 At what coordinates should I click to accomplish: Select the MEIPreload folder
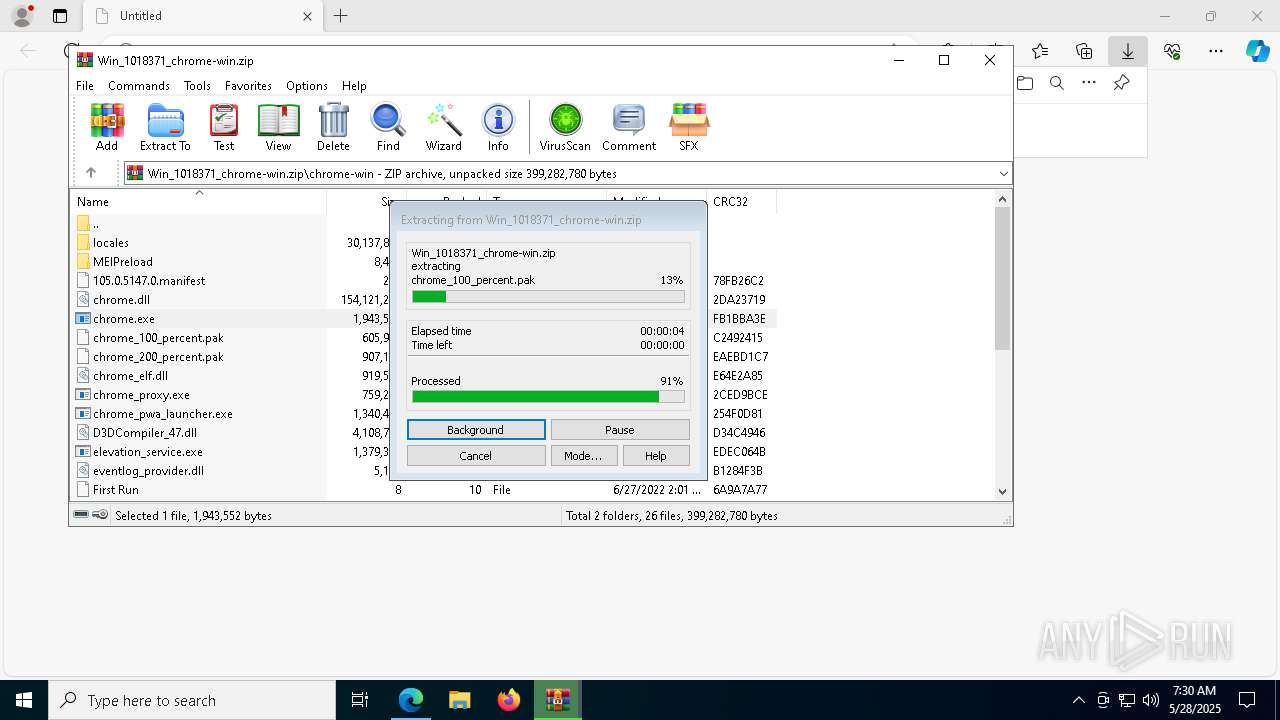tap(123, 262)
